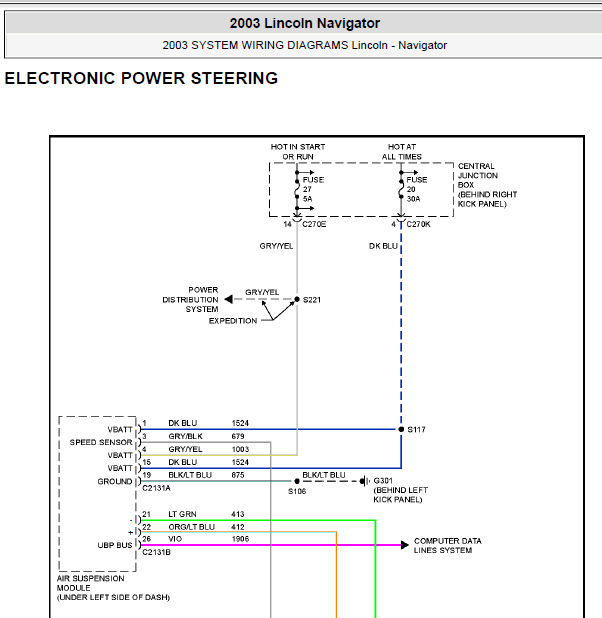The image size is (602, 618).
Task: Click the LT GRN wire label
Action: pyautogui.click(x=182, y=514)
